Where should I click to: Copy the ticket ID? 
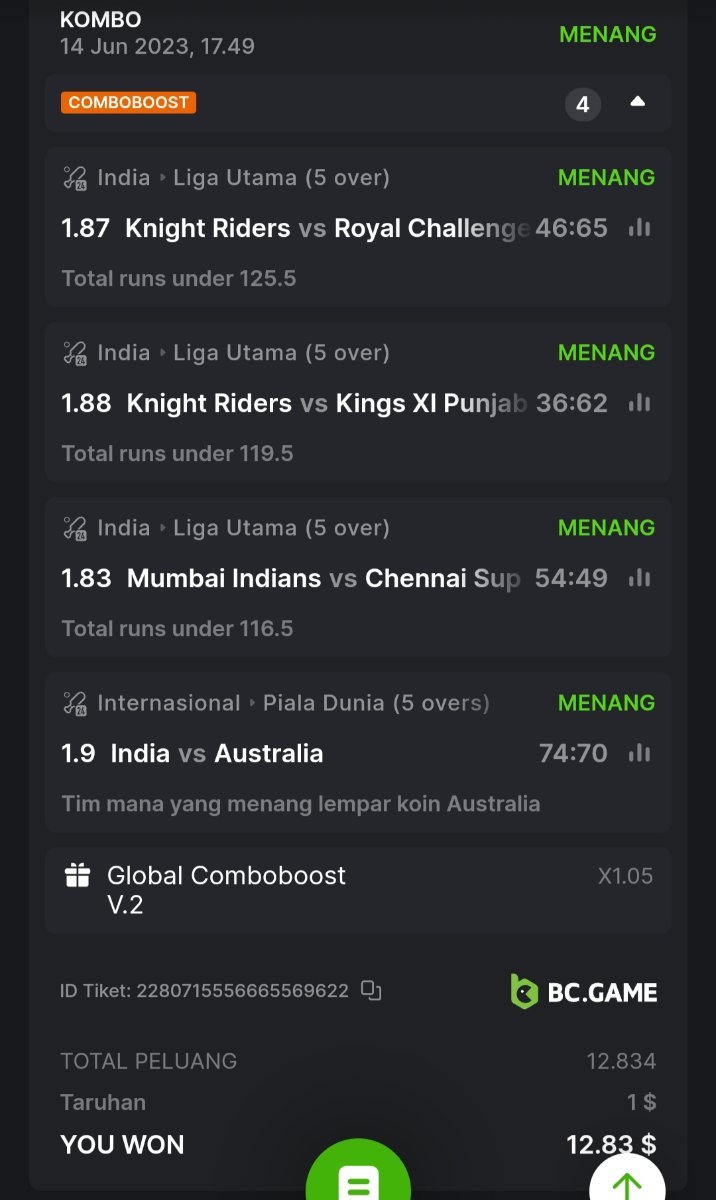(x=371, y=991)
